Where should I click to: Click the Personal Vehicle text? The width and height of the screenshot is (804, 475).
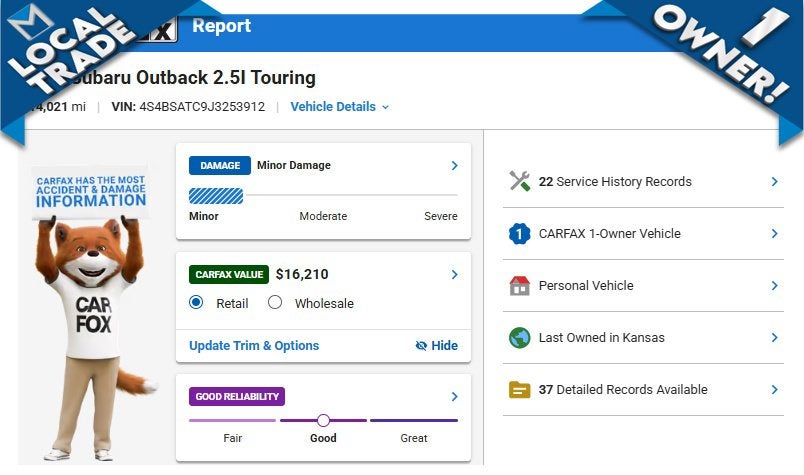[586, 286]
